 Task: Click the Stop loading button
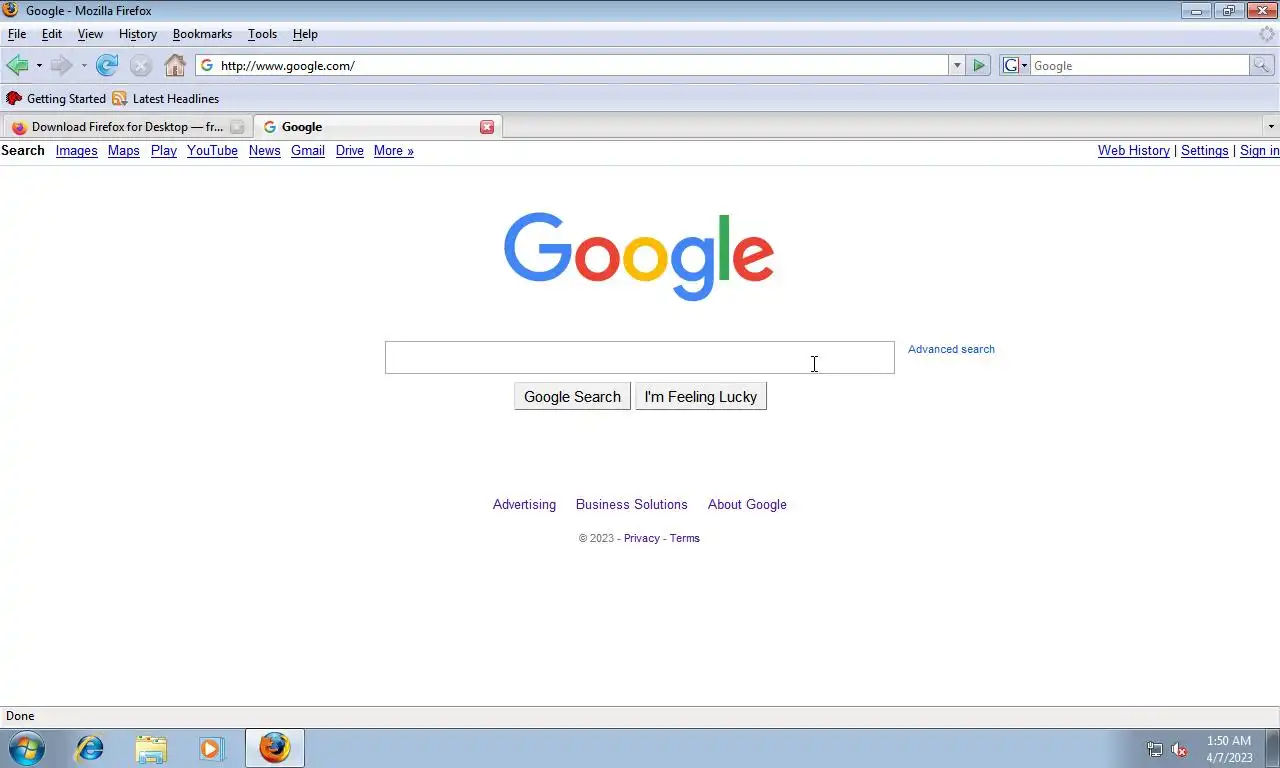point(141,66)
